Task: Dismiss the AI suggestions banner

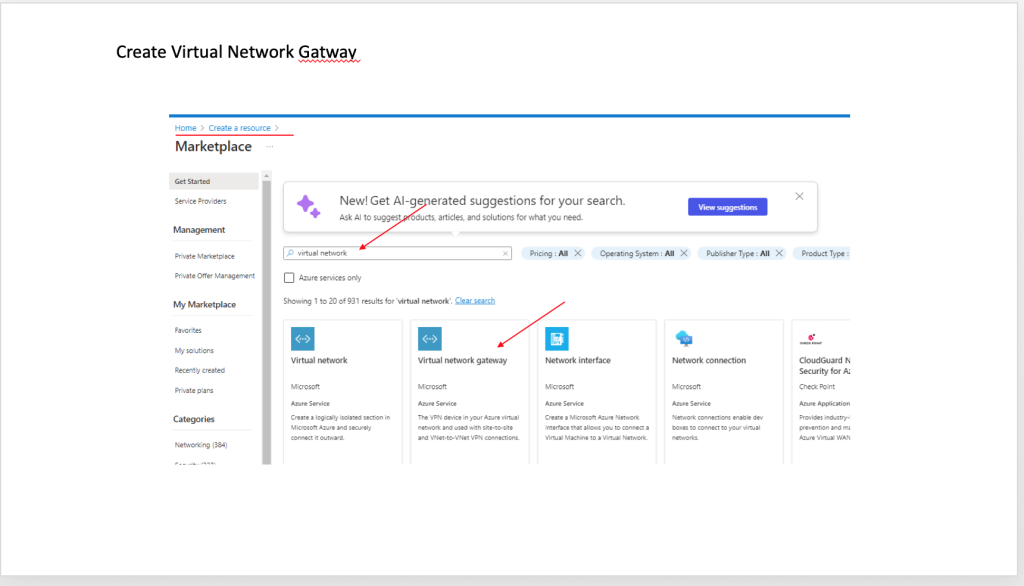Action: (x=799, y=197)
